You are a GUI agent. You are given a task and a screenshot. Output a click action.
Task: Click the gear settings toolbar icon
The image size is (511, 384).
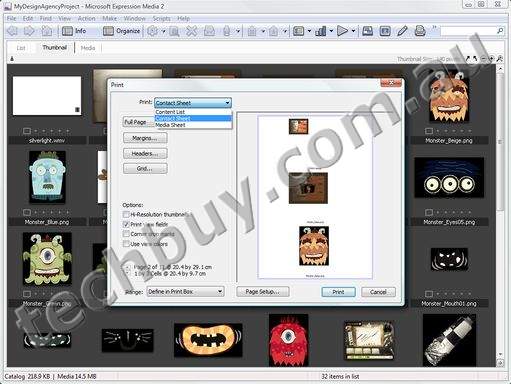(x=153, y=31)
